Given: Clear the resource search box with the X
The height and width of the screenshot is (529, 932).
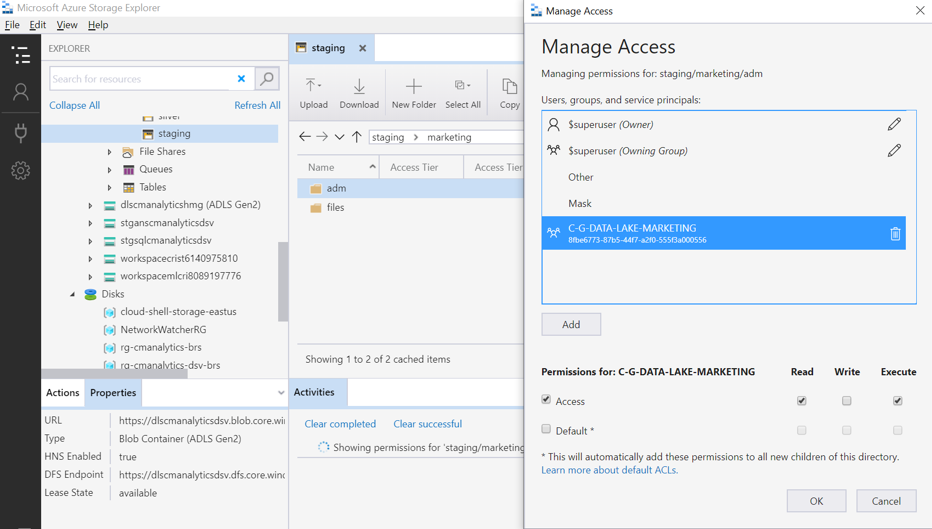Looking at the screenshot, I should (241, 78).
